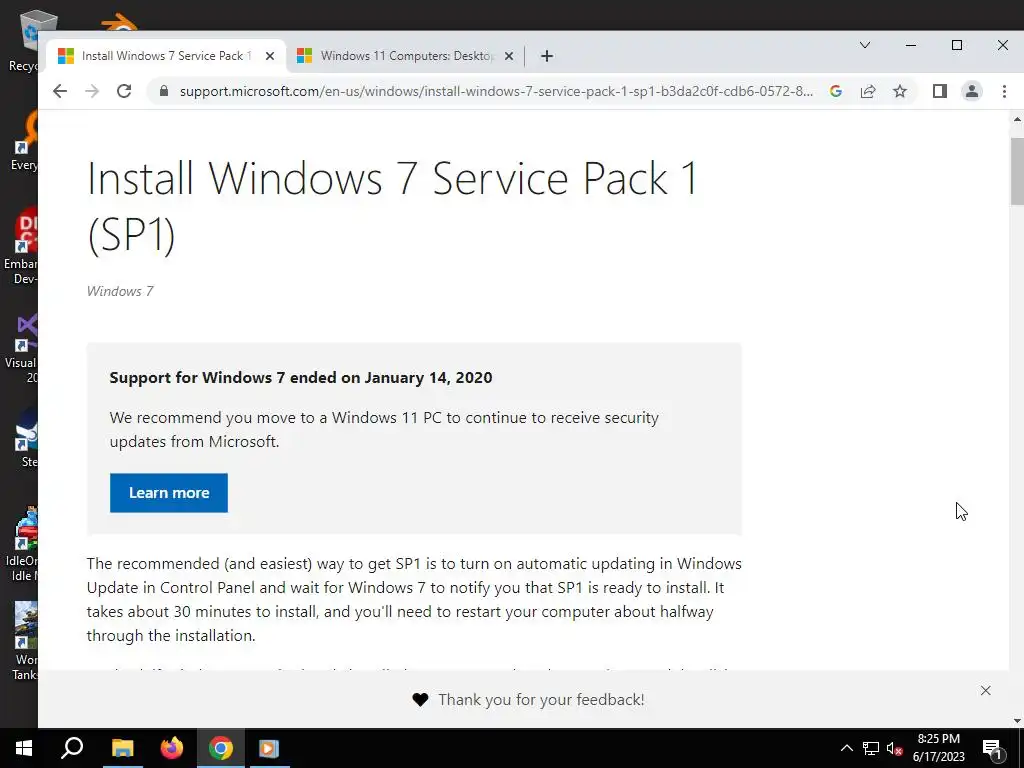
Task: Click the page vertical scrollbar thumb
Action: (1017, 170)
